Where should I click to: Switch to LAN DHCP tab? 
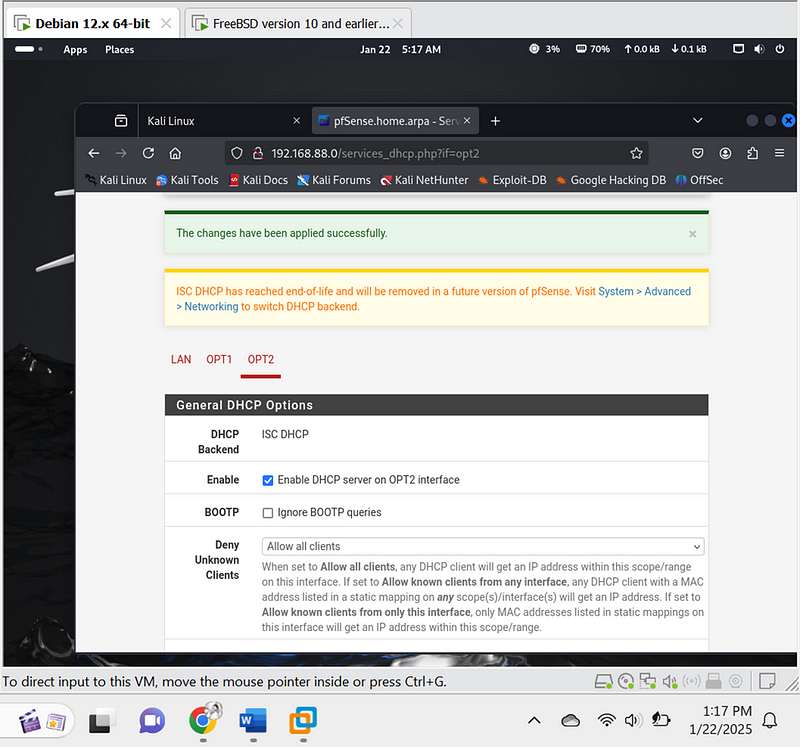point(181,359)
